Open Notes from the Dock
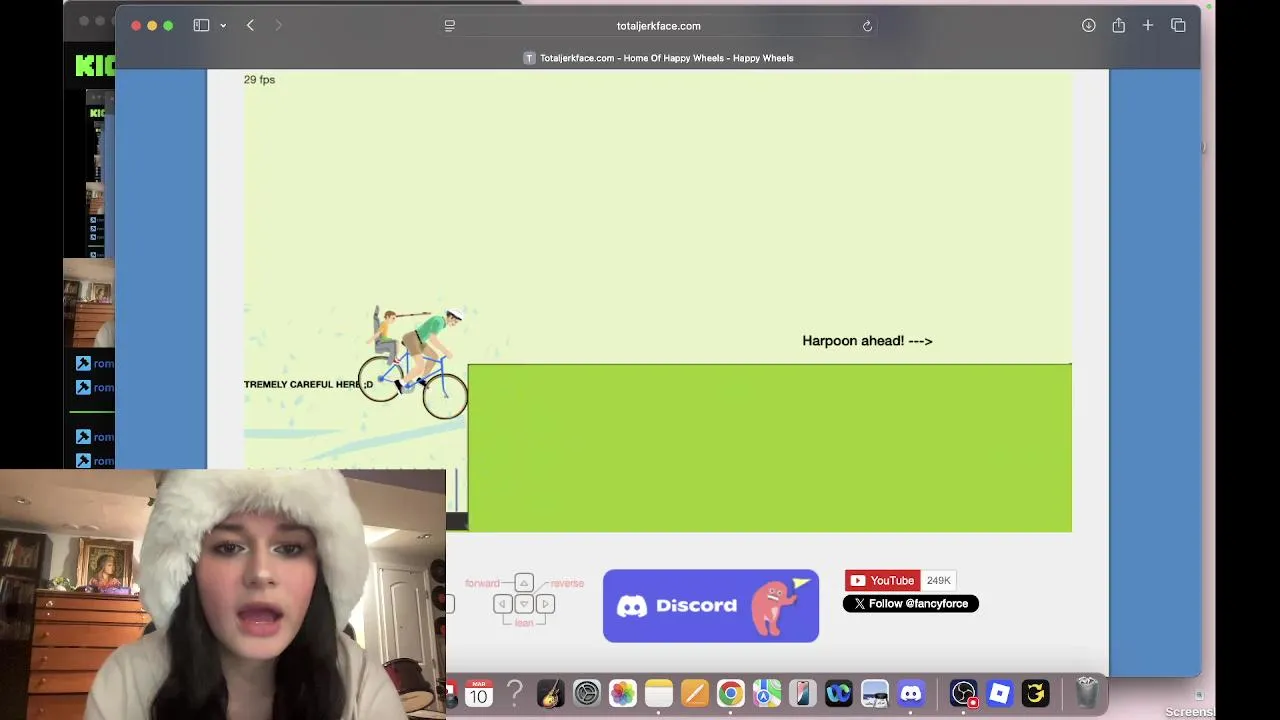This screenshot has height=720, width=1280. coord(658,693)
